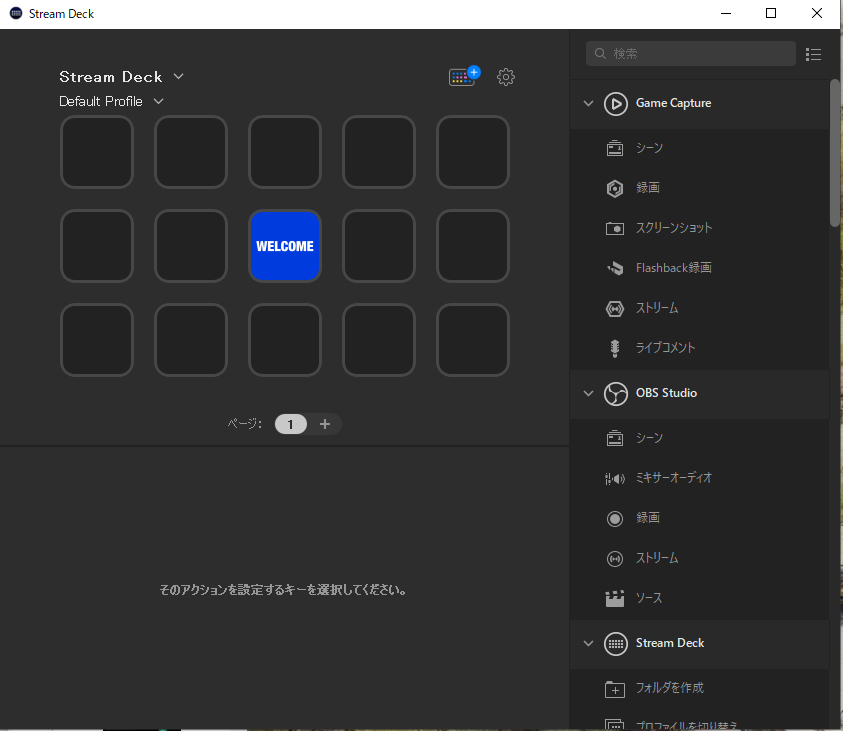843x731 pixels.
Task: Click the ミキサーオーディオ label
Action: [674, 478]
